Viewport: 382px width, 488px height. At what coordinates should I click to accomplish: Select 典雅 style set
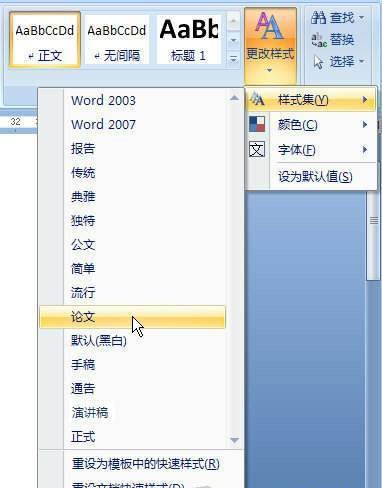132,196
